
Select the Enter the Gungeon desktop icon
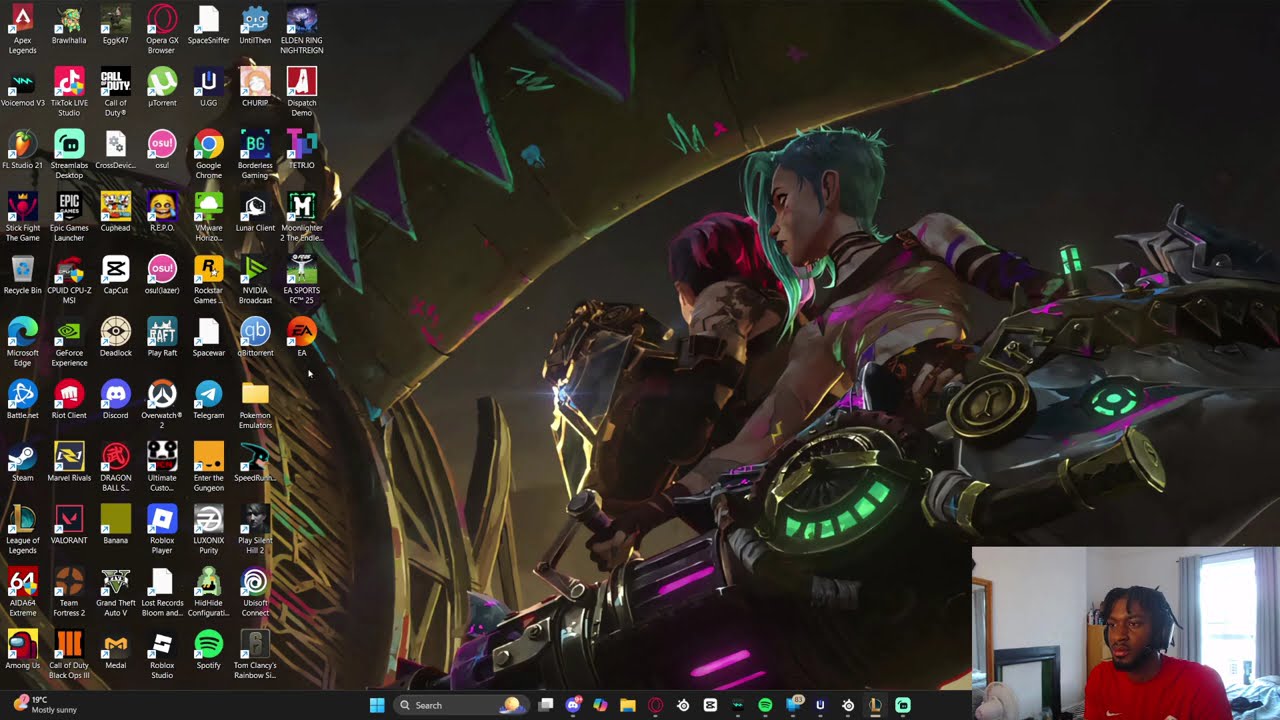point(208,466)
